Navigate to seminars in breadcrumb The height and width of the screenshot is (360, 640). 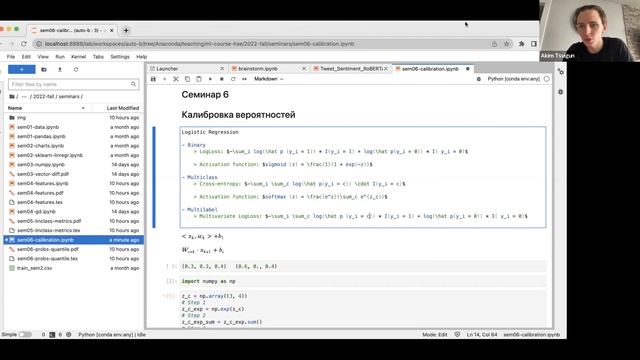[69, 97]
